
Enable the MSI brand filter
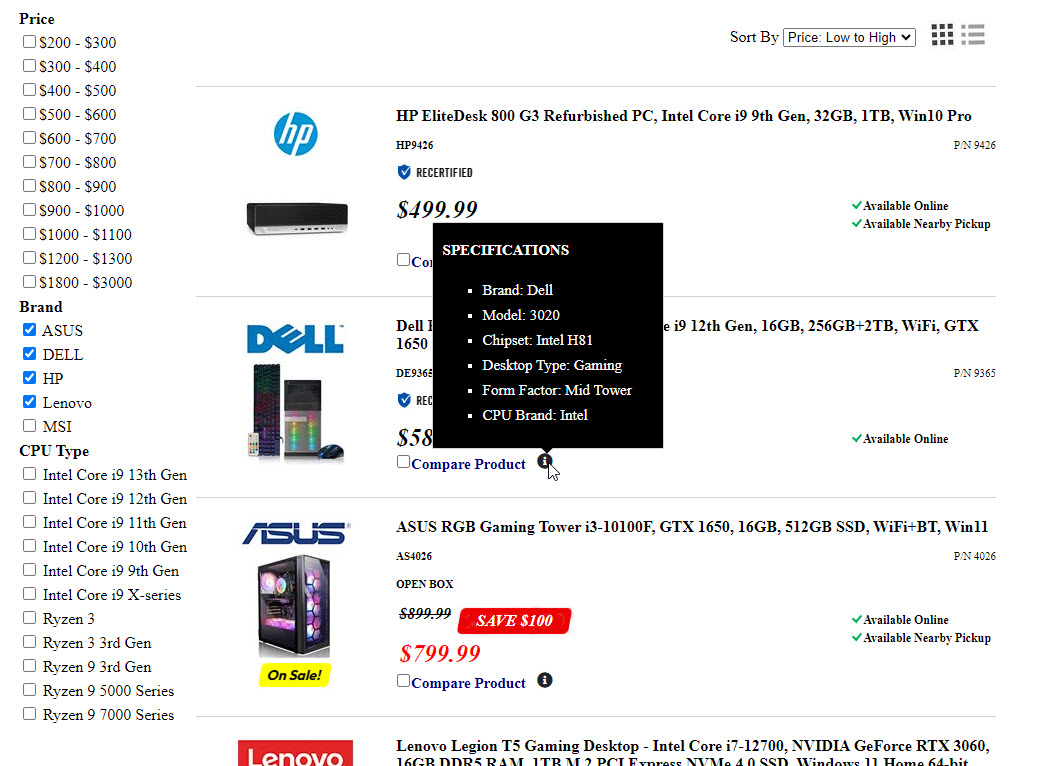[30, 426]
